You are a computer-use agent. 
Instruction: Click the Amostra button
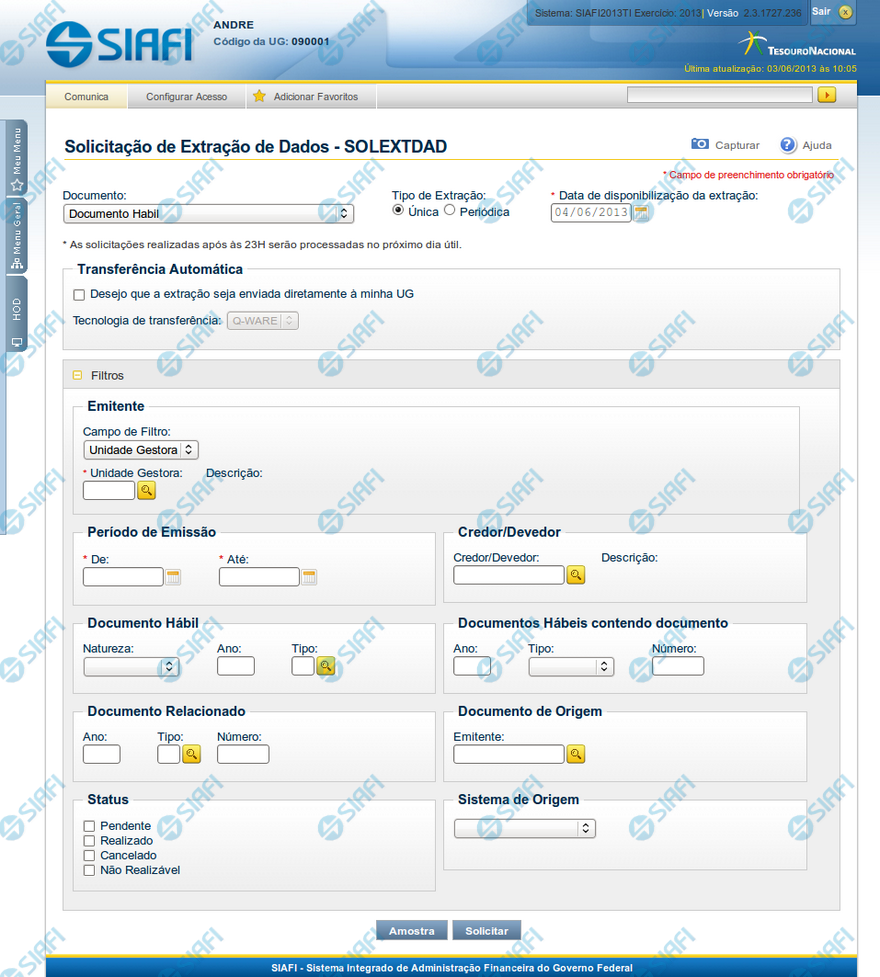pos(412,931)
